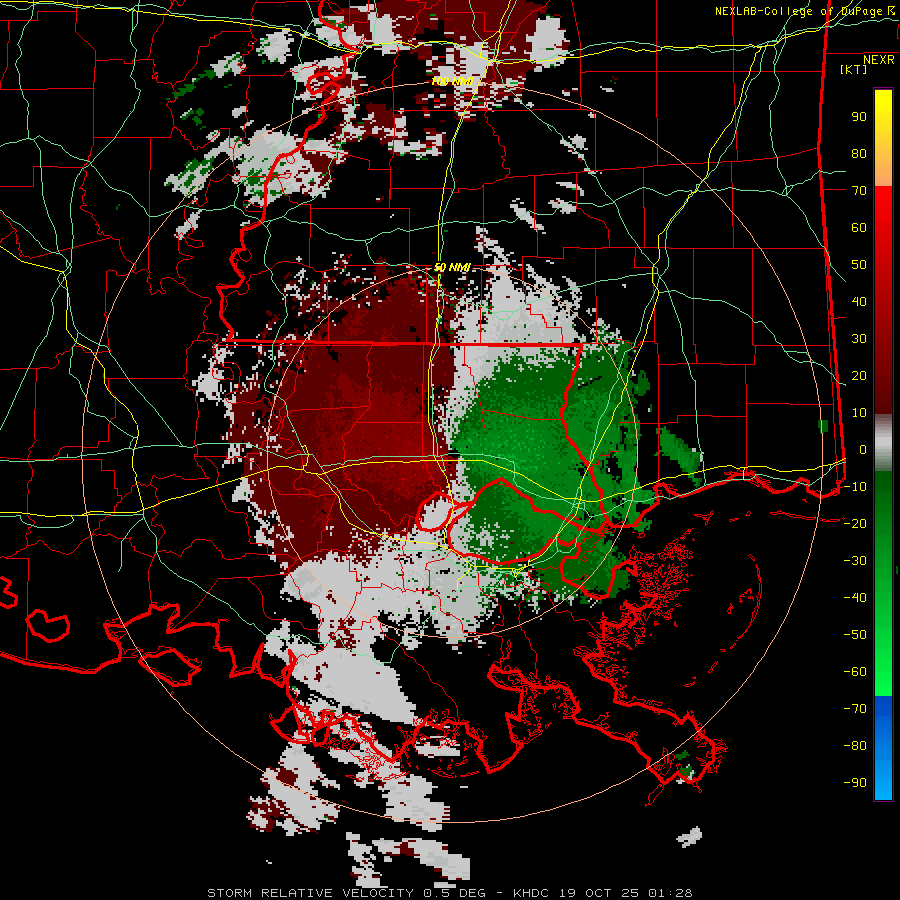Click the -50 value on the velocity scale
This screenshot has height=900, width=900.
click(x=855, y=634)
